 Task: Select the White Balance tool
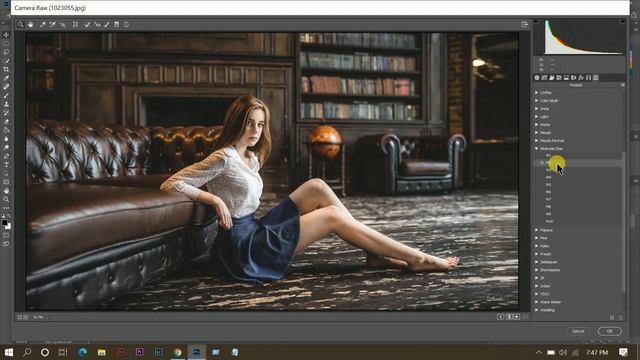point(43,24)
